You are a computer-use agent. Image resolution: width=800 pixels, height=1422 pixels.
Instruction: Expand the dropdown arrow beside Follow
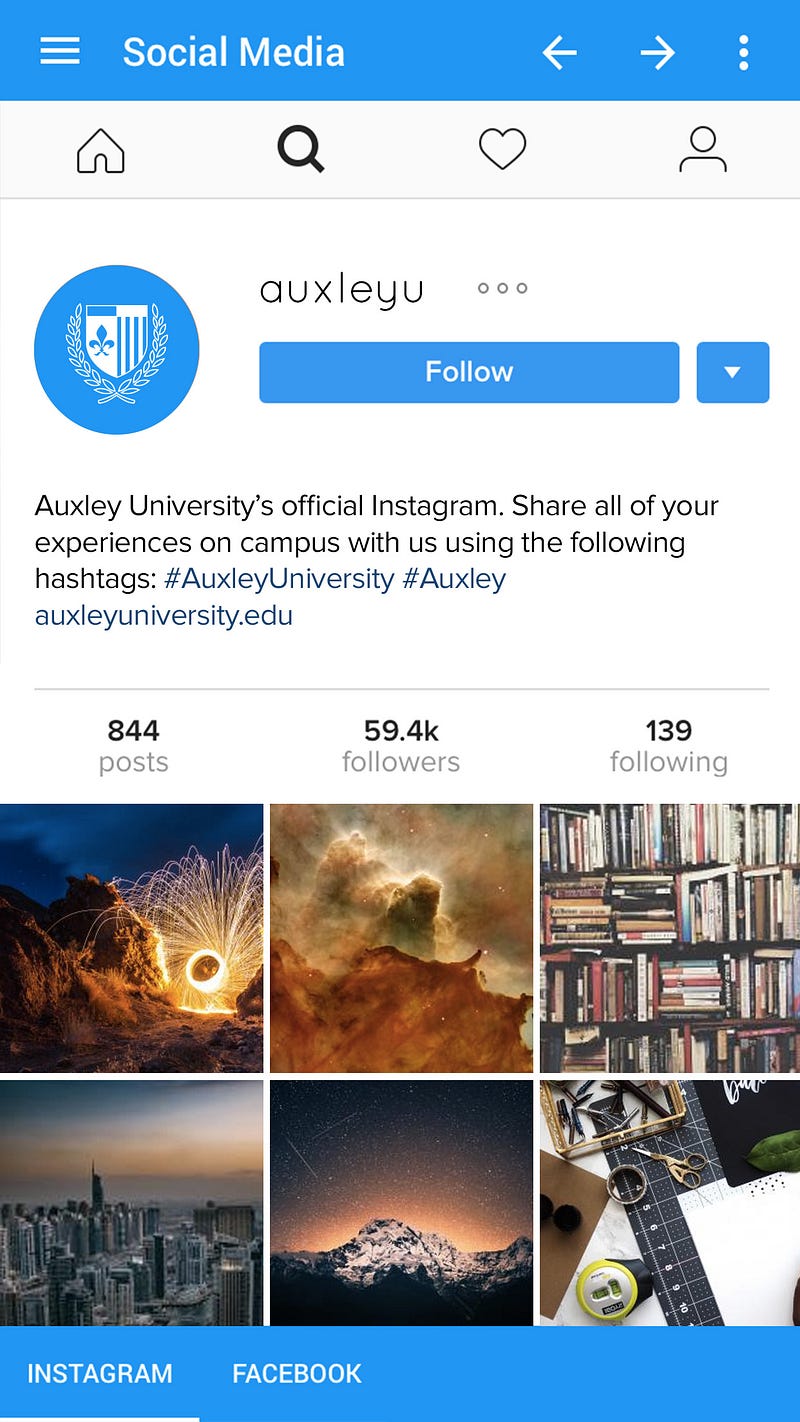pyautogui.click(x=733, y=372)
